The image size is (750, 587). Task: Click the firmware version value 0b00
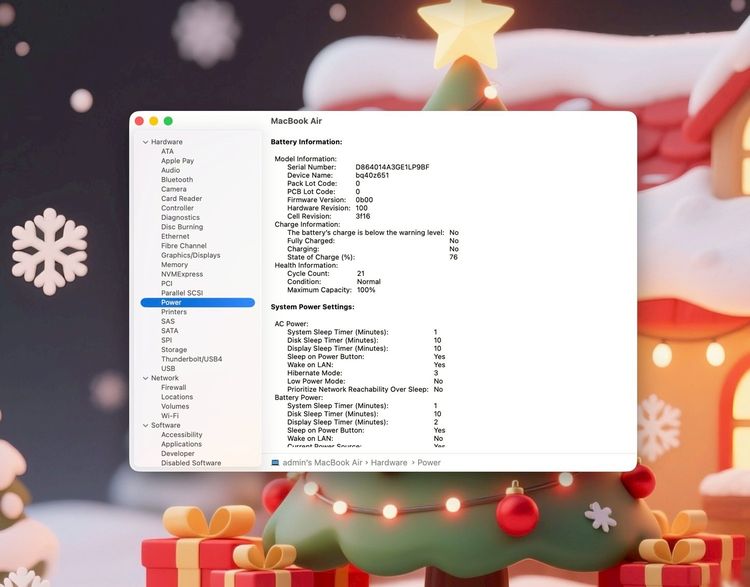click(x=364, y=199)
